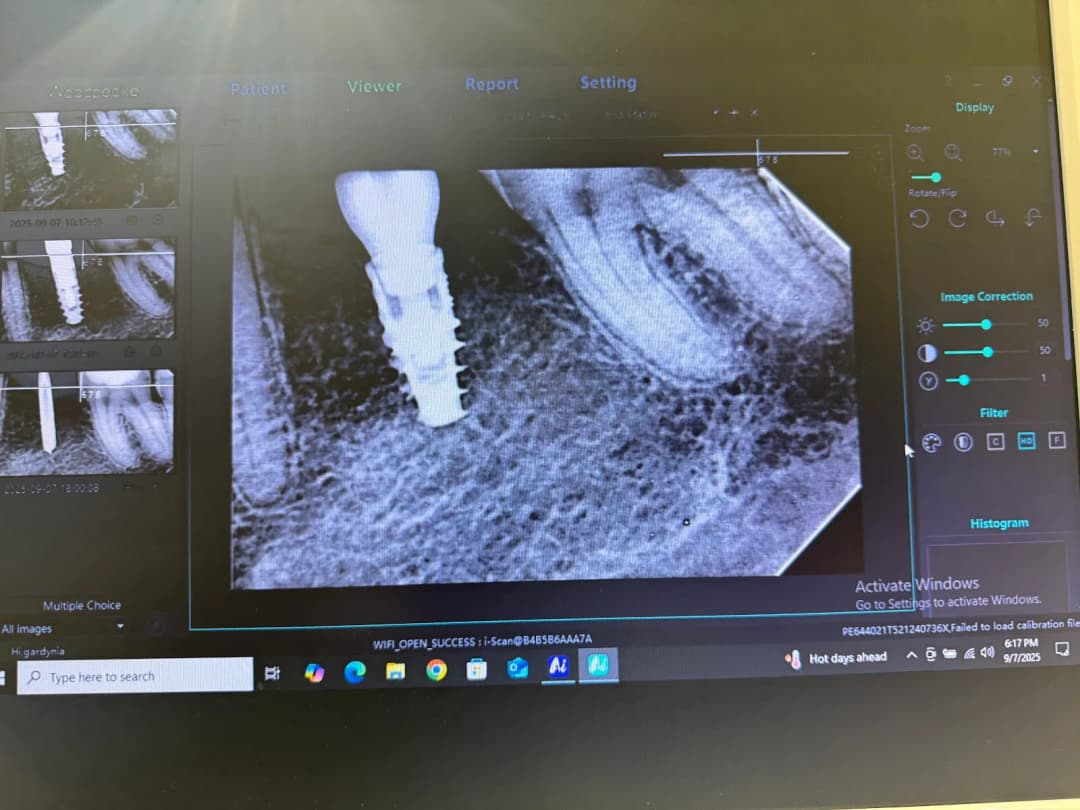Show hidden system tray icons
Image resolution: width=1080 pixels, height=810 pixels.
911,655
